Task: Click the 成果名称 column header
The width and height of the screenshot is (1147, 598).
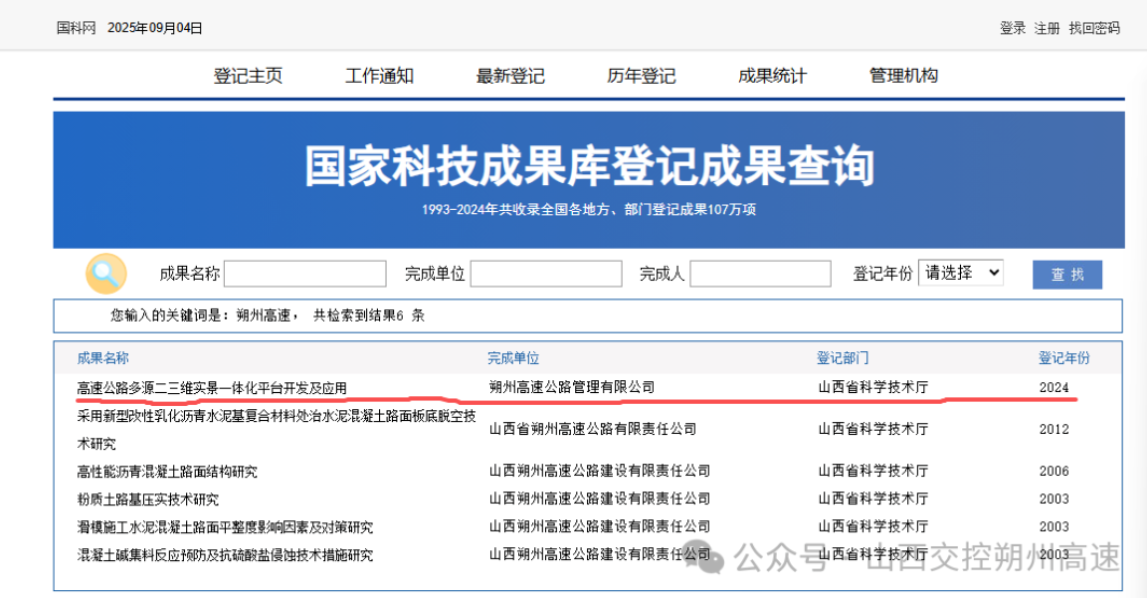Action: [x=103, y=358]
